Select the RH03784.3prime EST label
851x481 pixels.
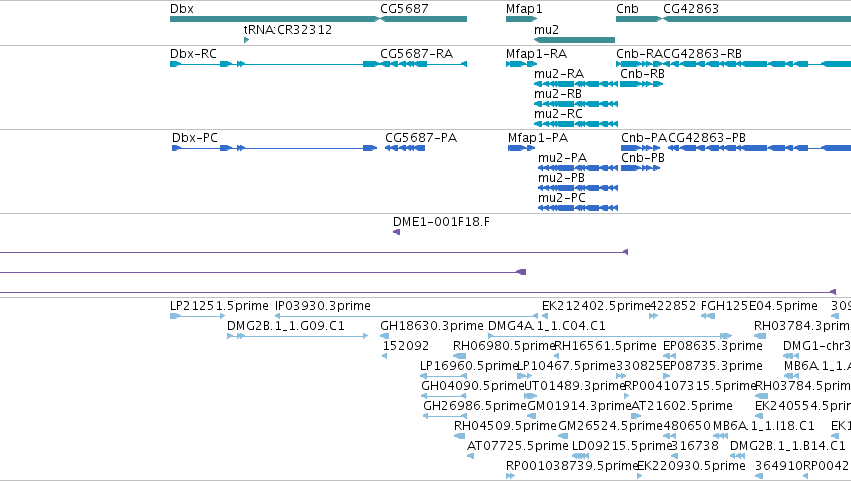802,326
